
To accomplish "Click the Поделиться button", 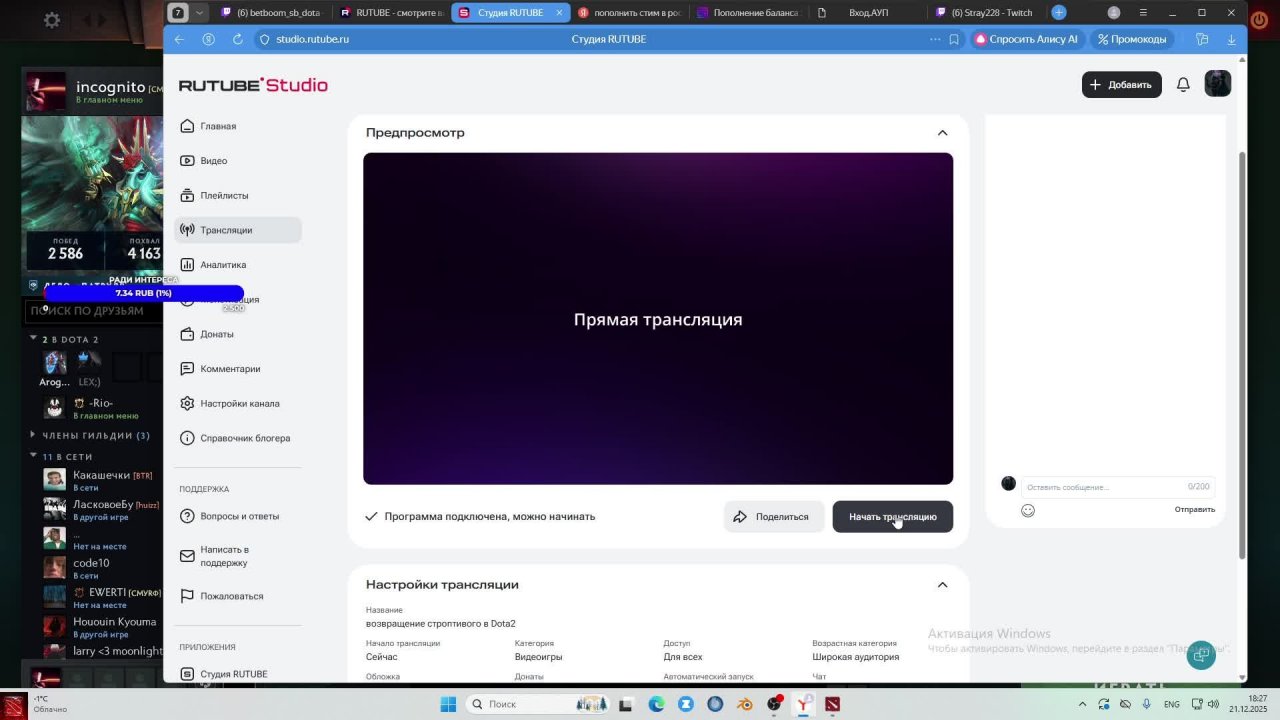I will 774,517.
